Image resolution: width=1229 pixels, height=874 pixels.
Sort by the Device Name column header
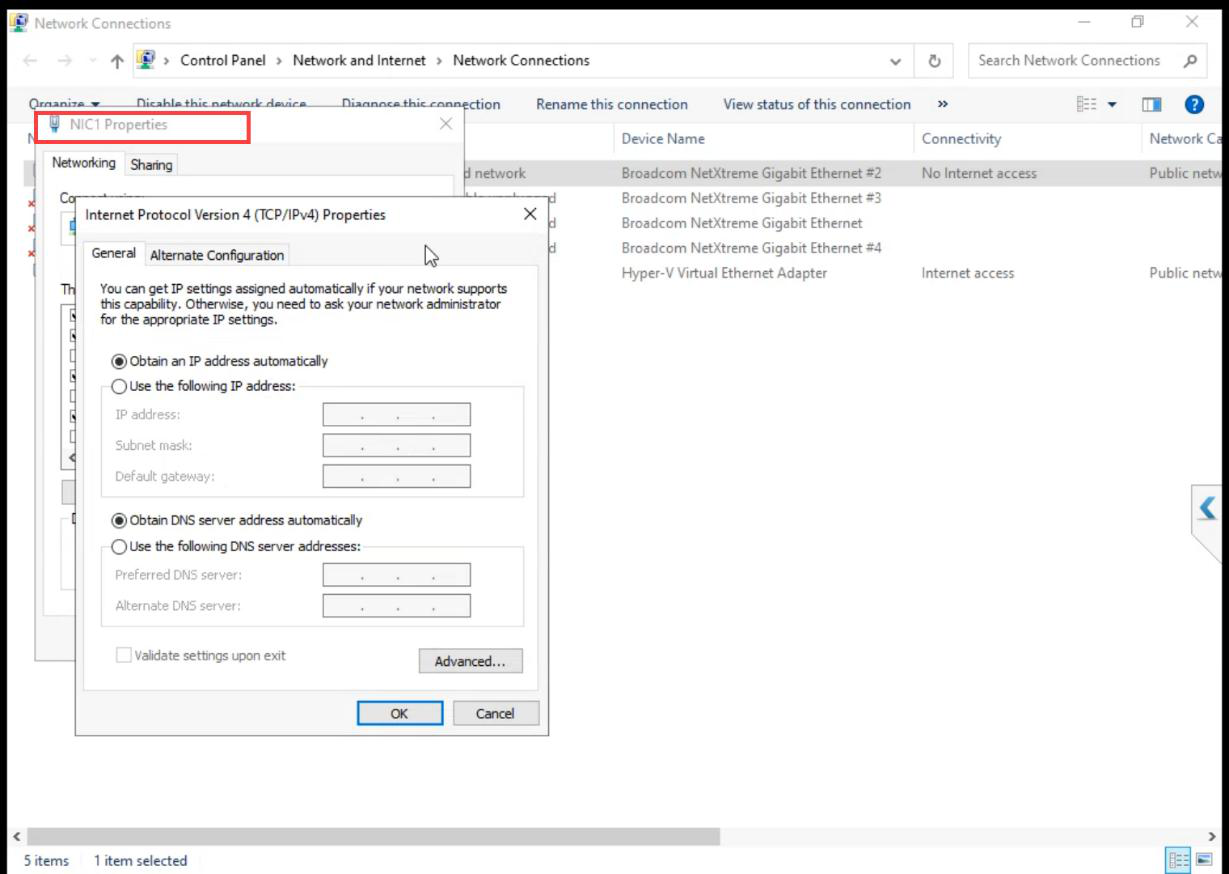point(663,139)
